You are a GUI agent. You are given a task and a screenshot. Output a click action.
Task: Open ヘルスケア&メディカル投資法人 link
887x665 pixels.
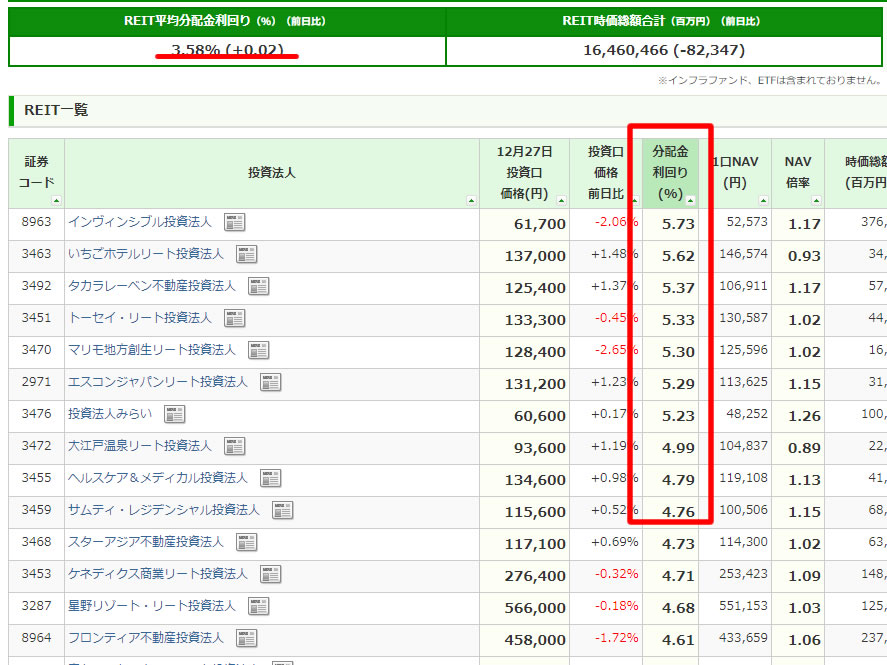pos(157,478)
